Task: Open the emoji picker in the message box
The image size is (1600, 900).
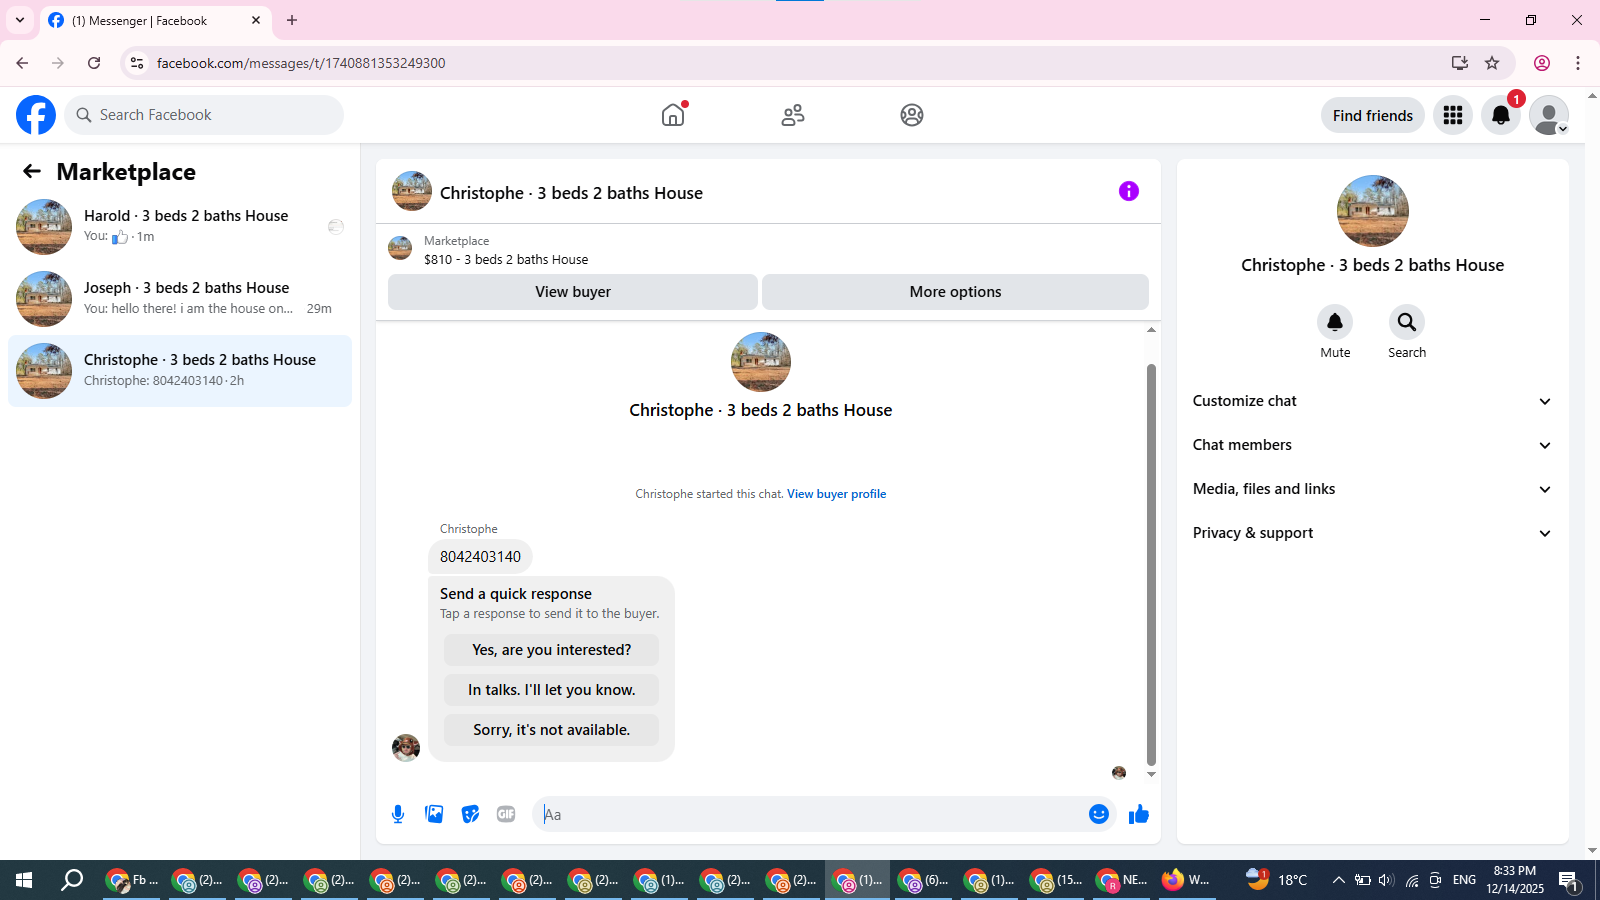Action: point(1099,814)
